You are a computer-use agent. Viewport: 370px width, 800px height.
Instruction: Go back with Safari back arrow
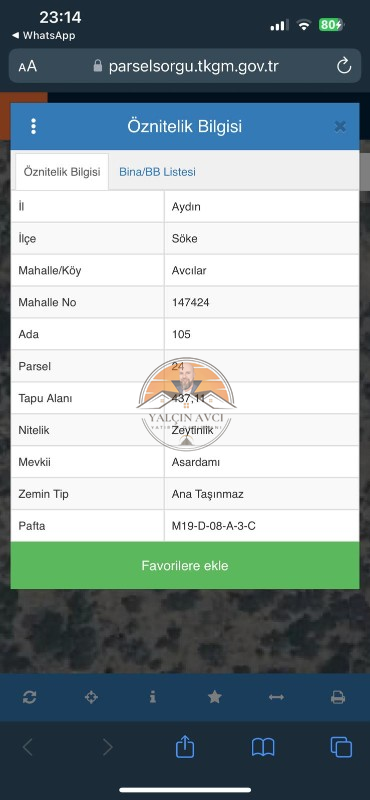coord(28,747)
